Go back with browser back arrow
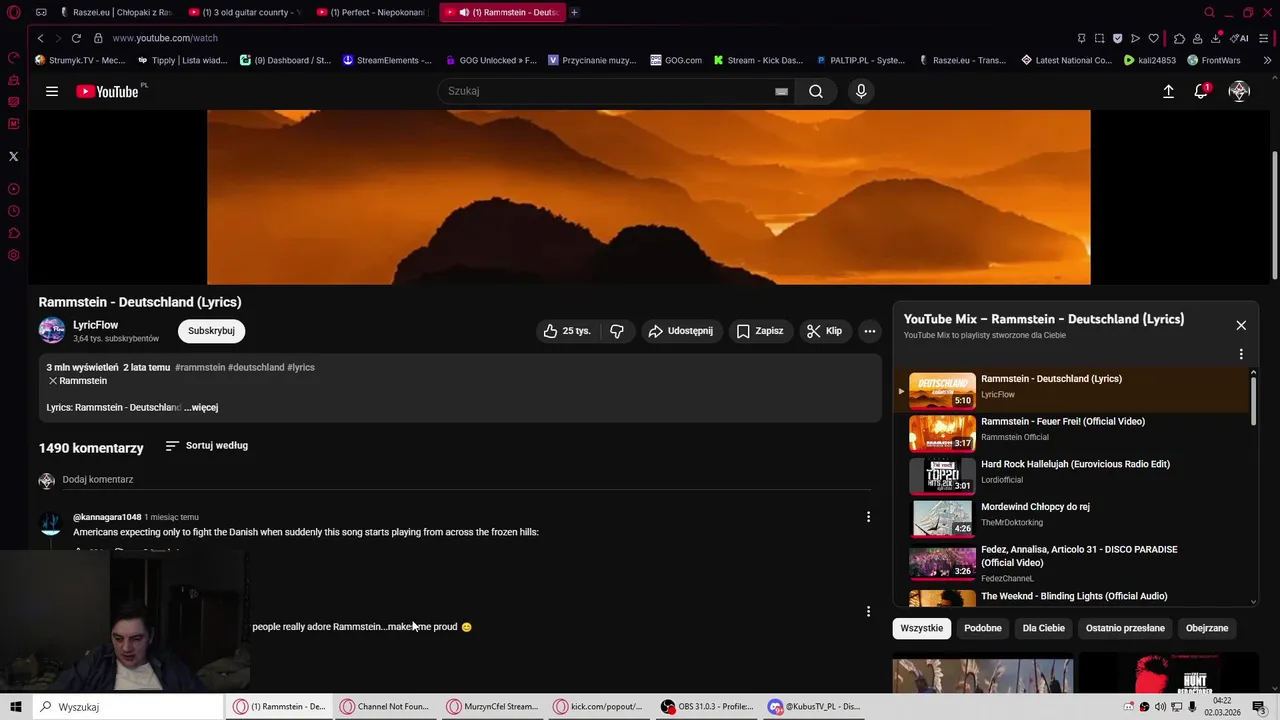Viewport: 1280px width, 720px height. [40, 38]
